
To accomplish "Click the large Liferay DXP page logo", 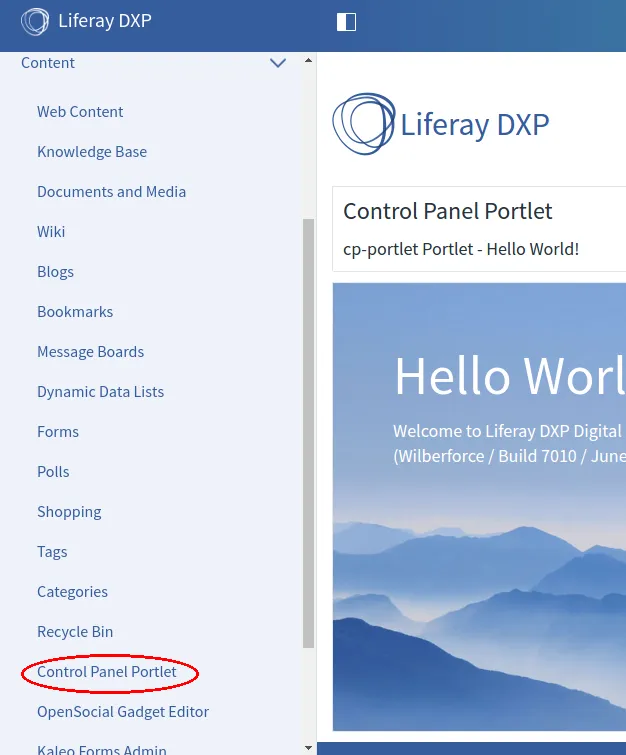I will (x=441, y=124).
